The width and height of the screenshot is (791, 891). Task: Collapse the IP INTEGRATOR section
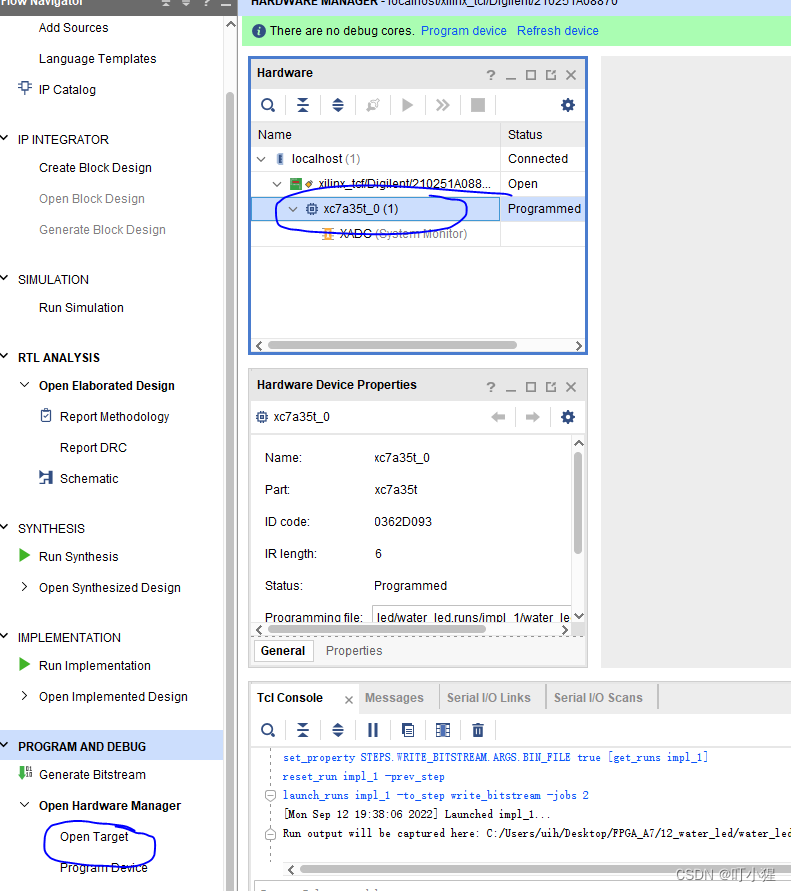[5, 138]
